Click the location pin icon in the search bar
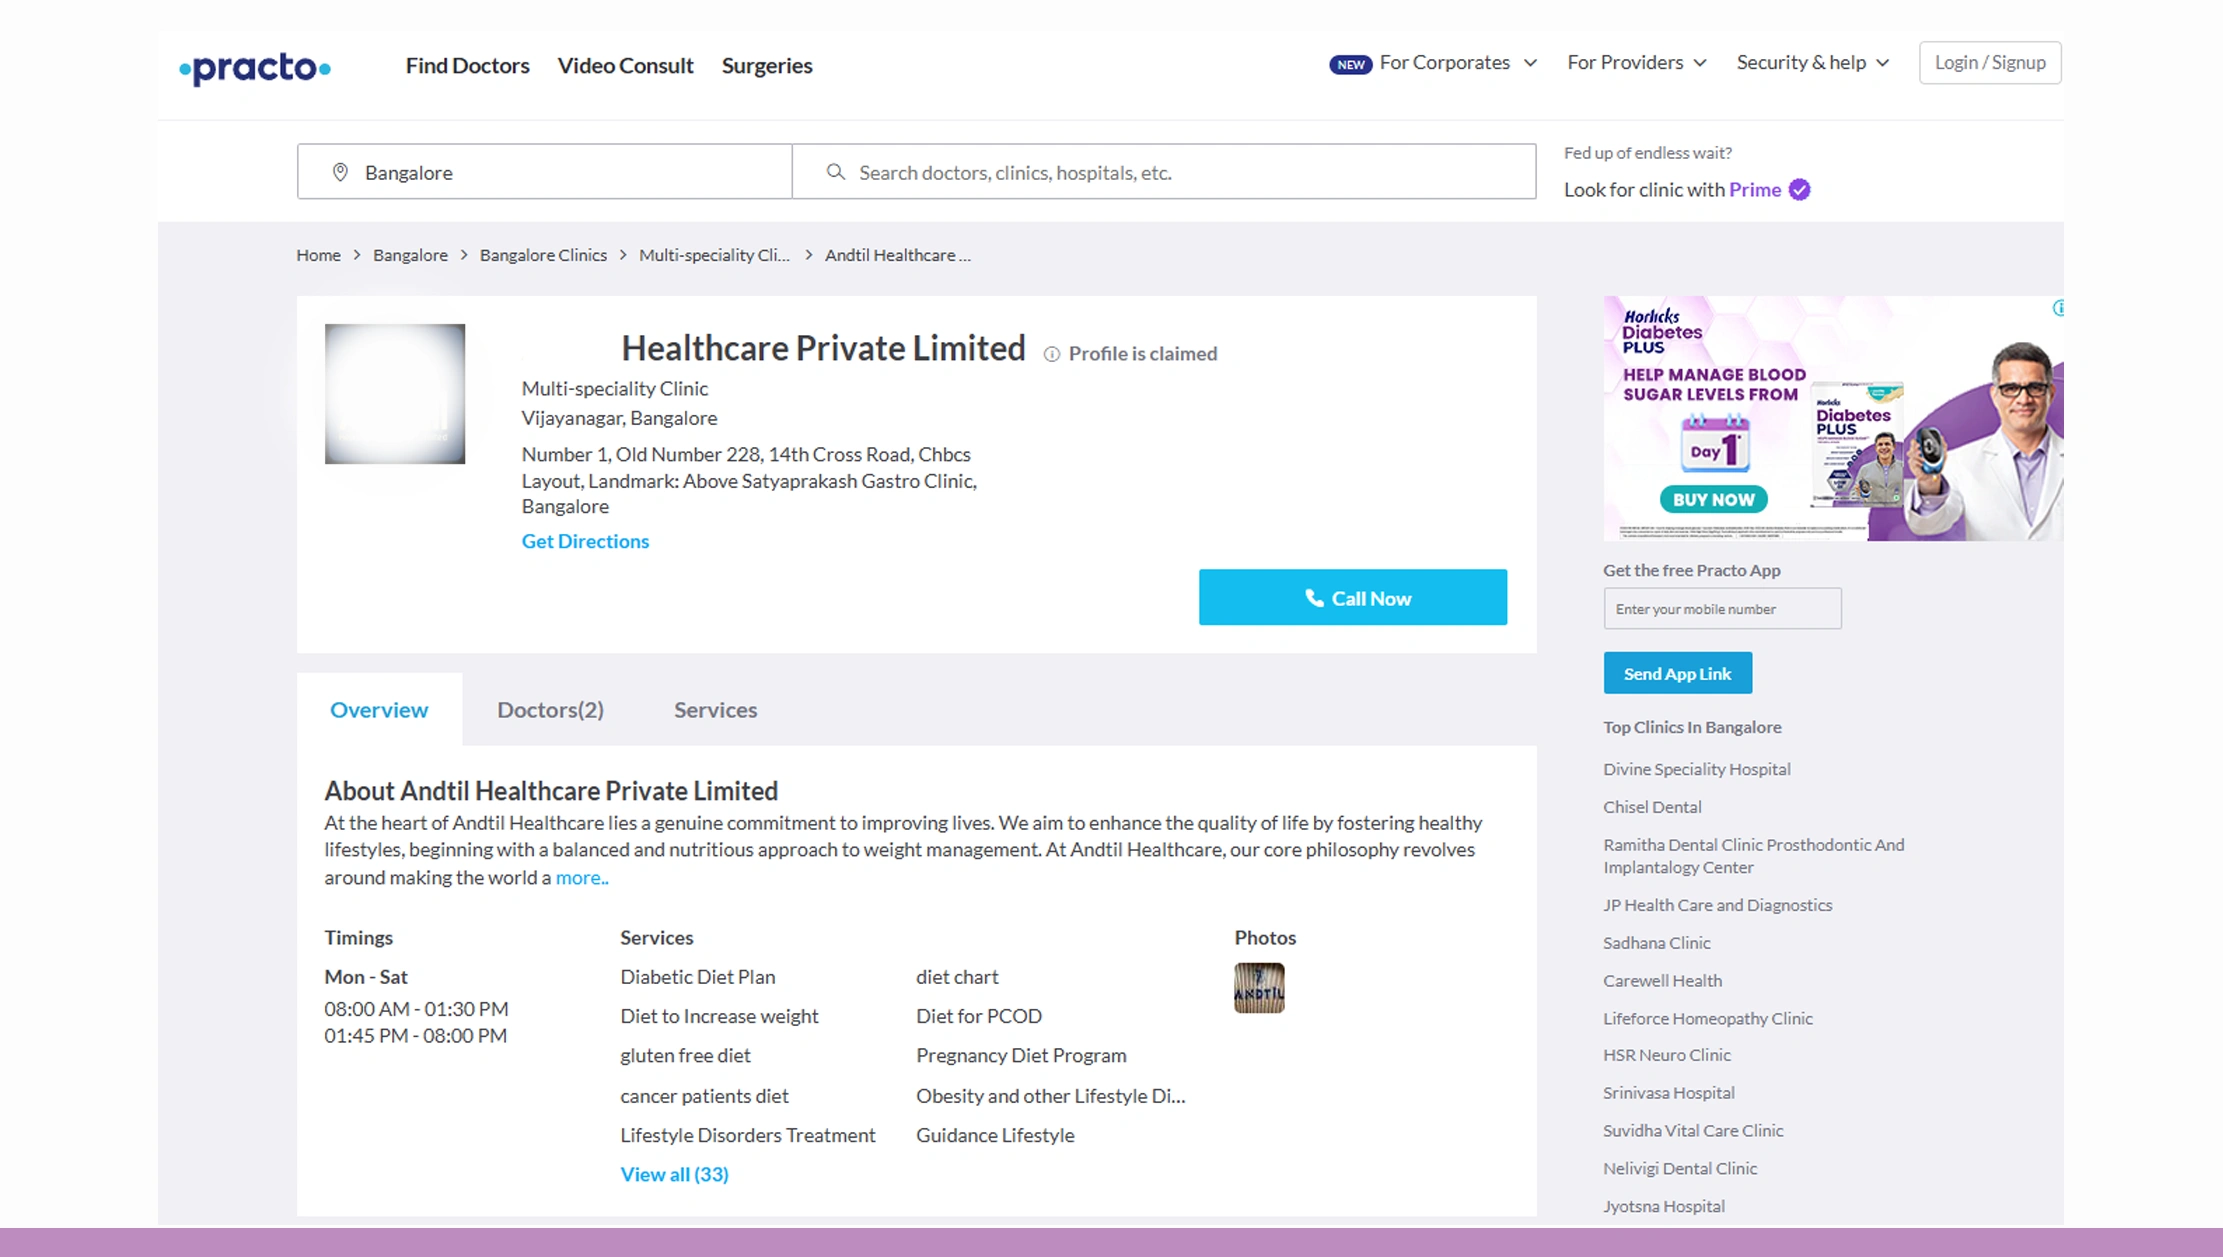The image size is (2223, 1257). 340,171
